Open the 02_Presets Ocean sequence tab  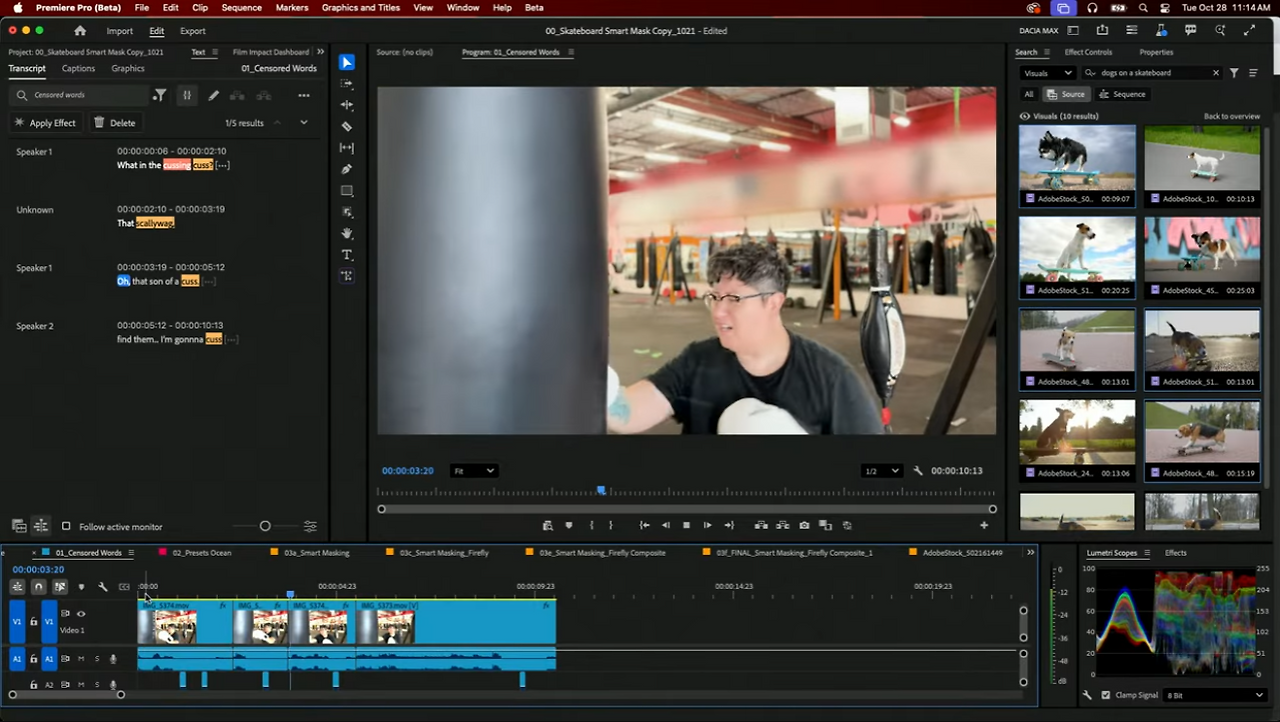202,553
